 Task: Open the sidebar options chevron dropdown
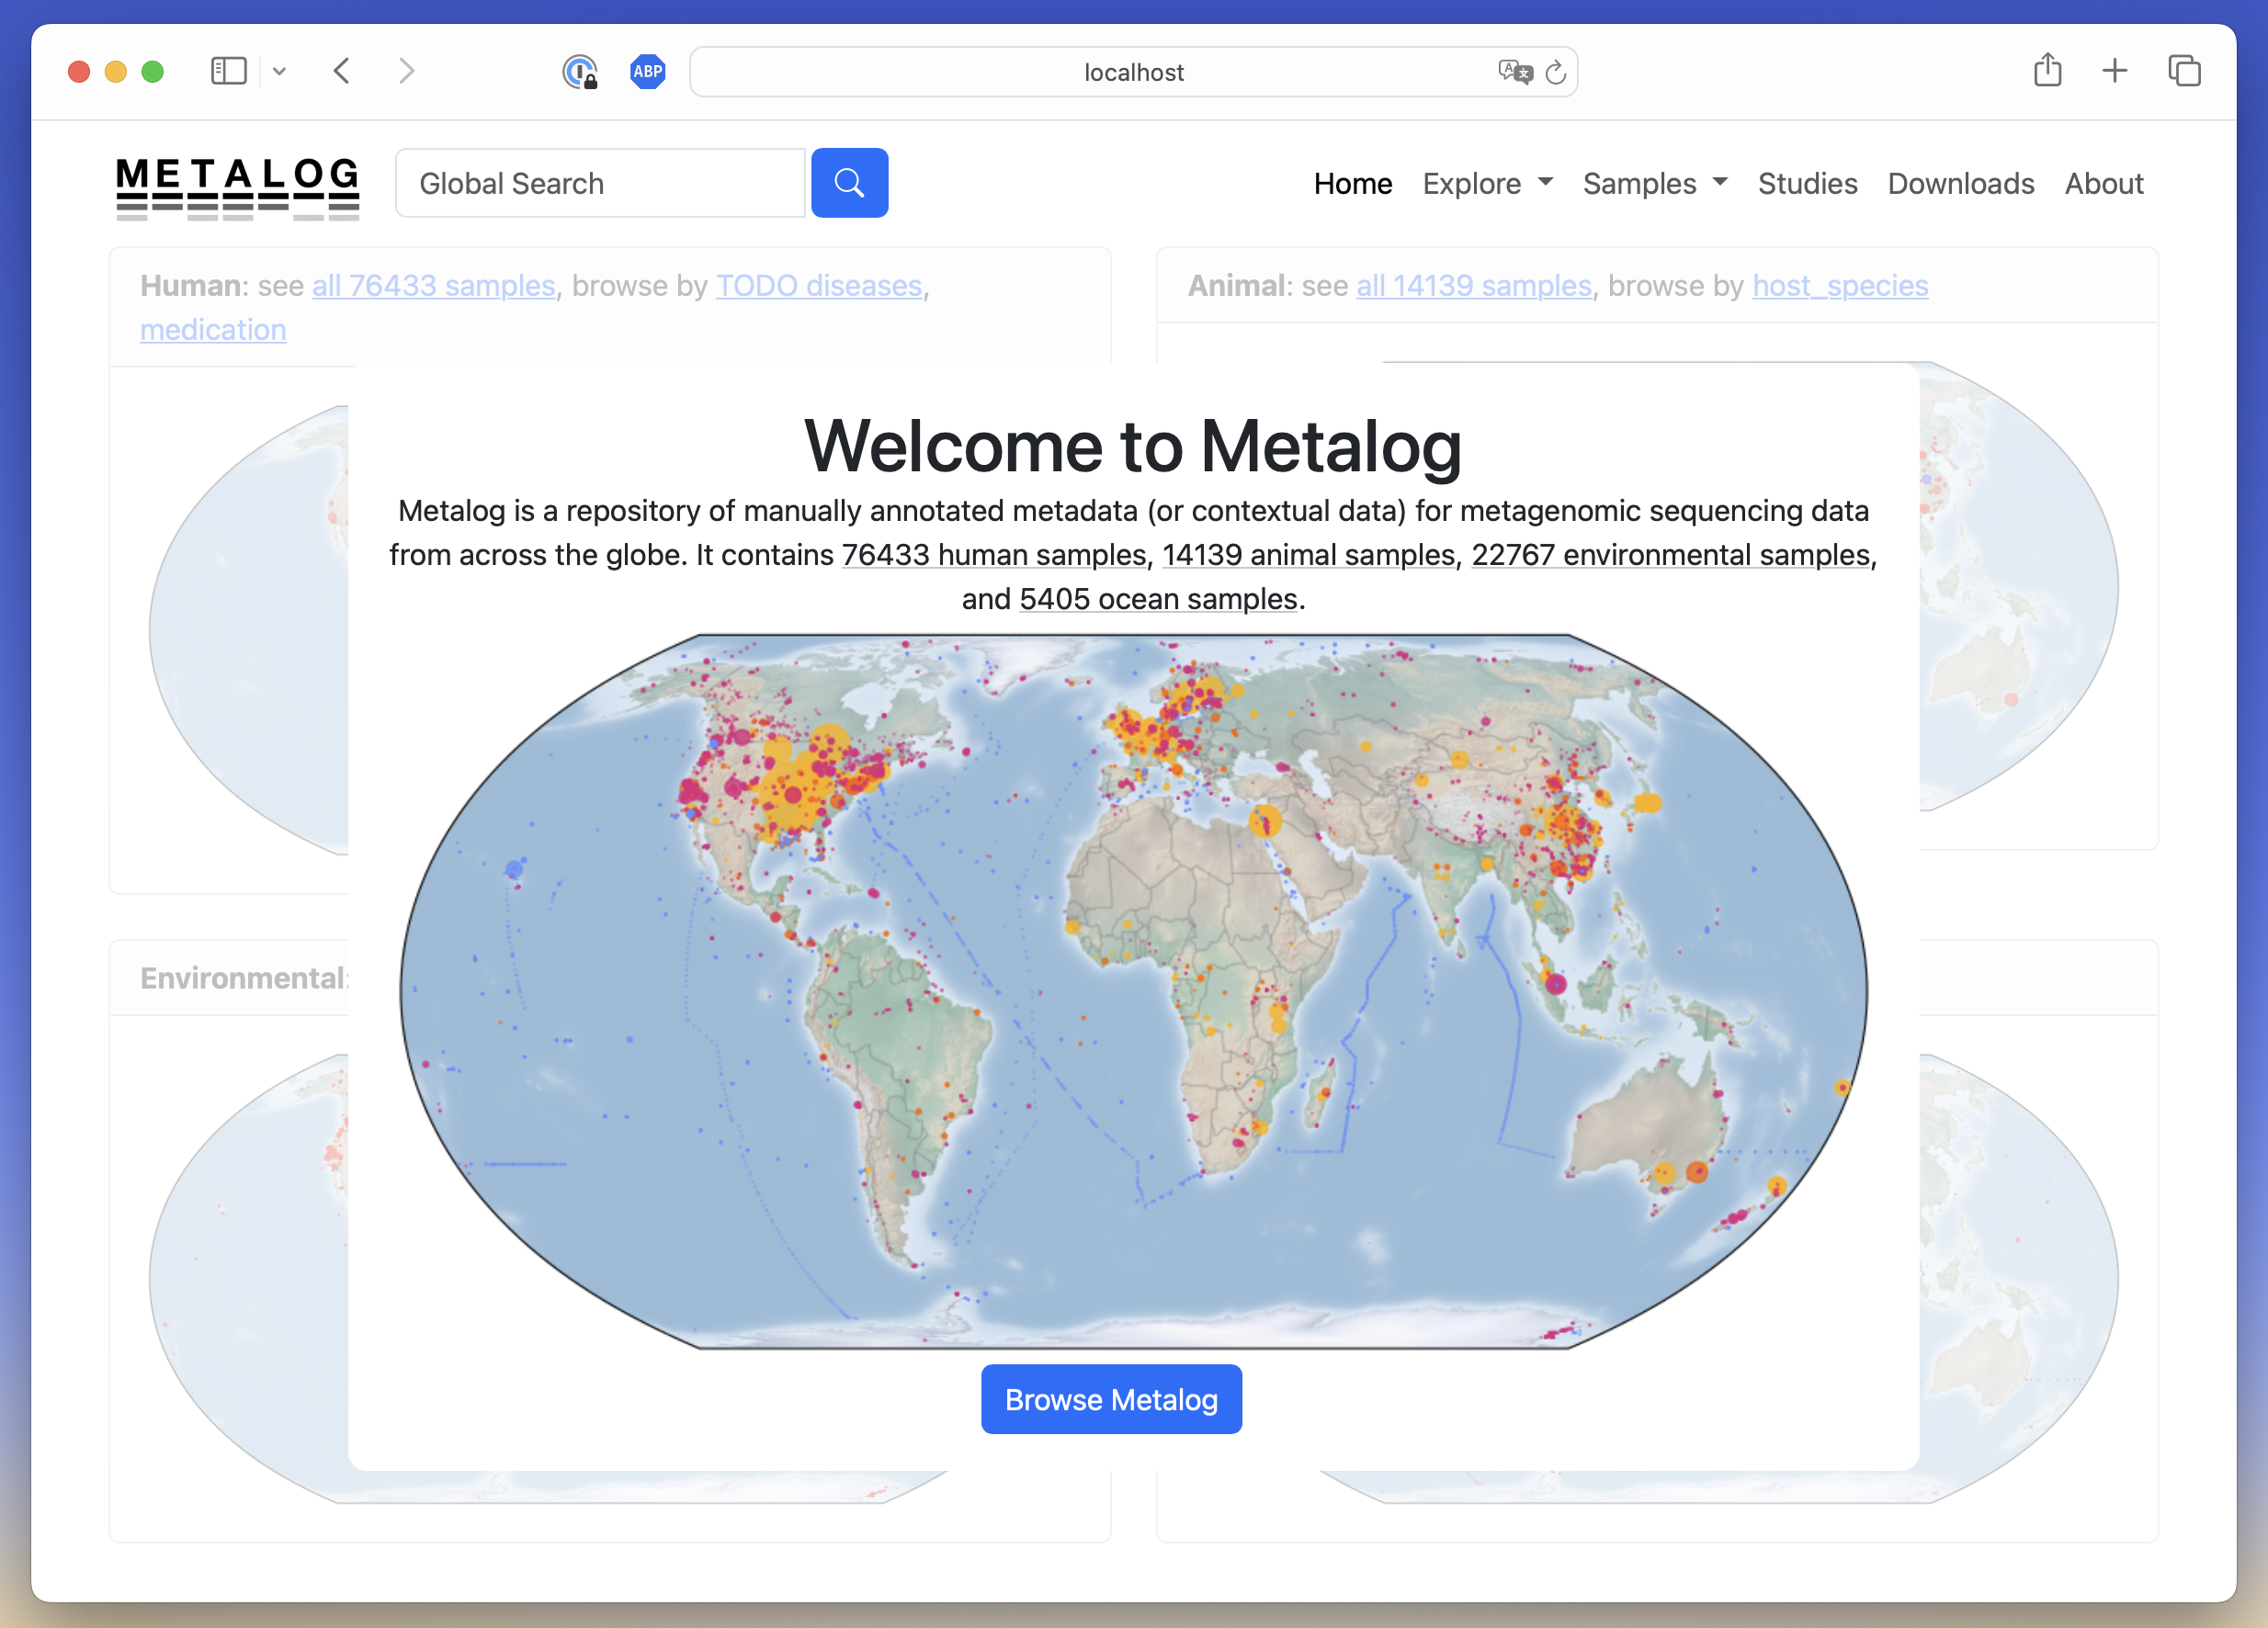(280, 71)
